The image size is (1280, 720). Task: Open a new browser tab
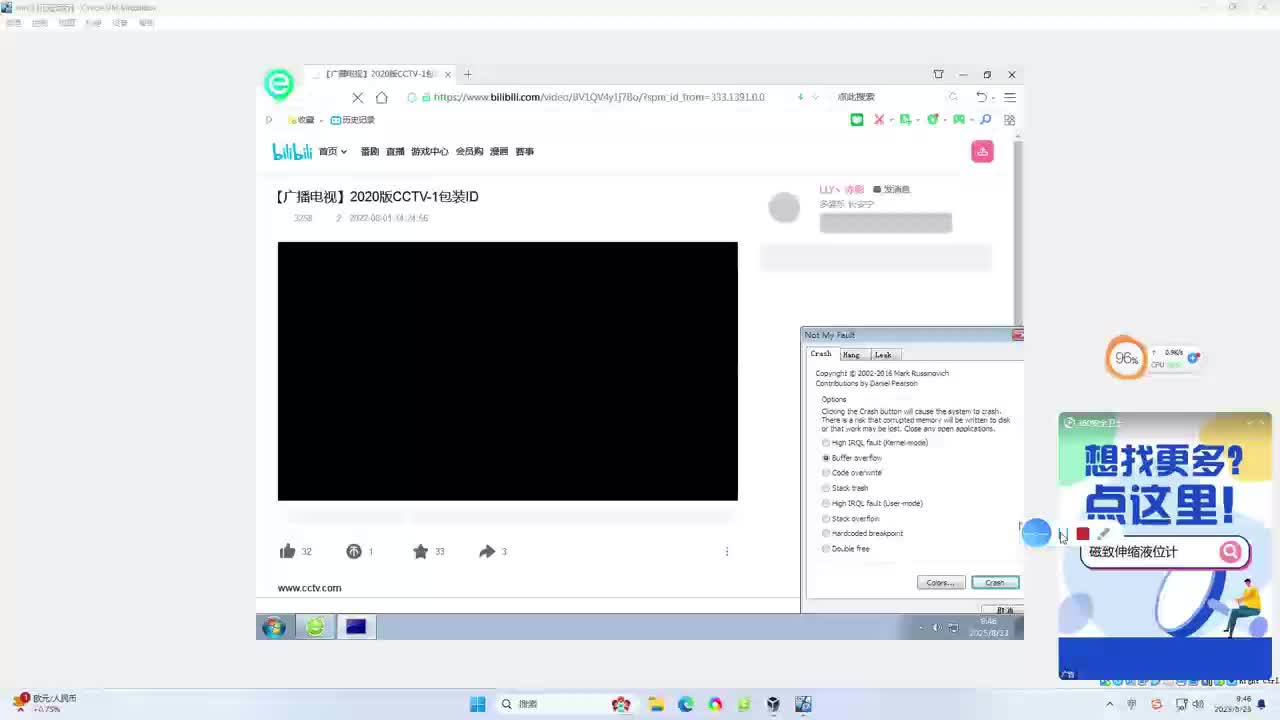pyautogui.click(x=467, y=74)
